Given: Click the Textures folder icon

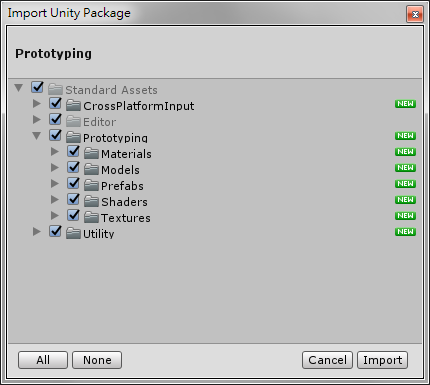Looking at the screenshot, I should [91, 217].
